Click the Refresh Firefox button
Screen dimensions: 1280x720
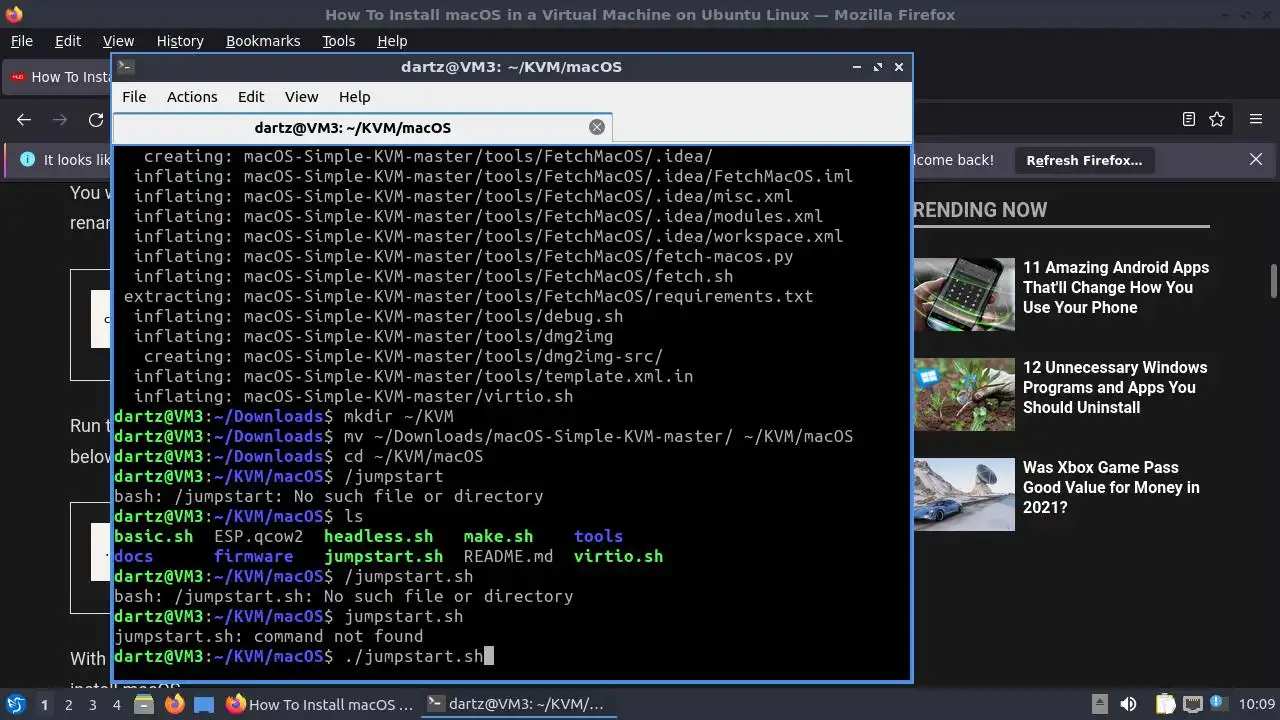1084,160
